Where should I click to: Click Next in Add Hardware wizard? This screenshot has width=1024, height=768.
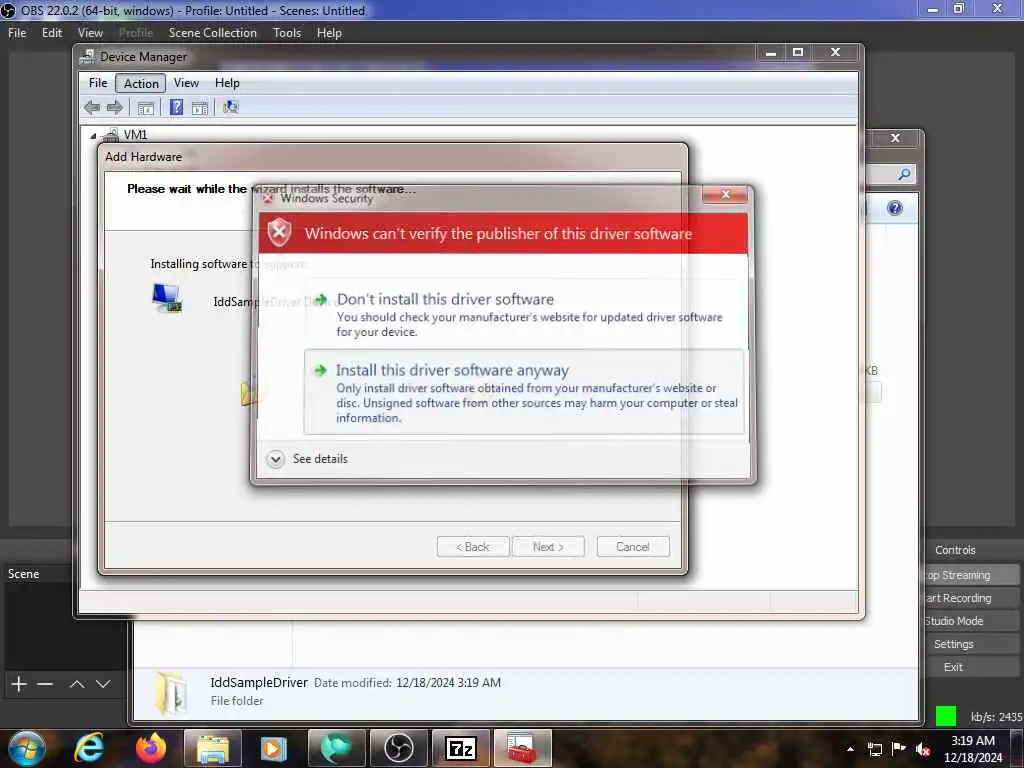tap(548, 547)
